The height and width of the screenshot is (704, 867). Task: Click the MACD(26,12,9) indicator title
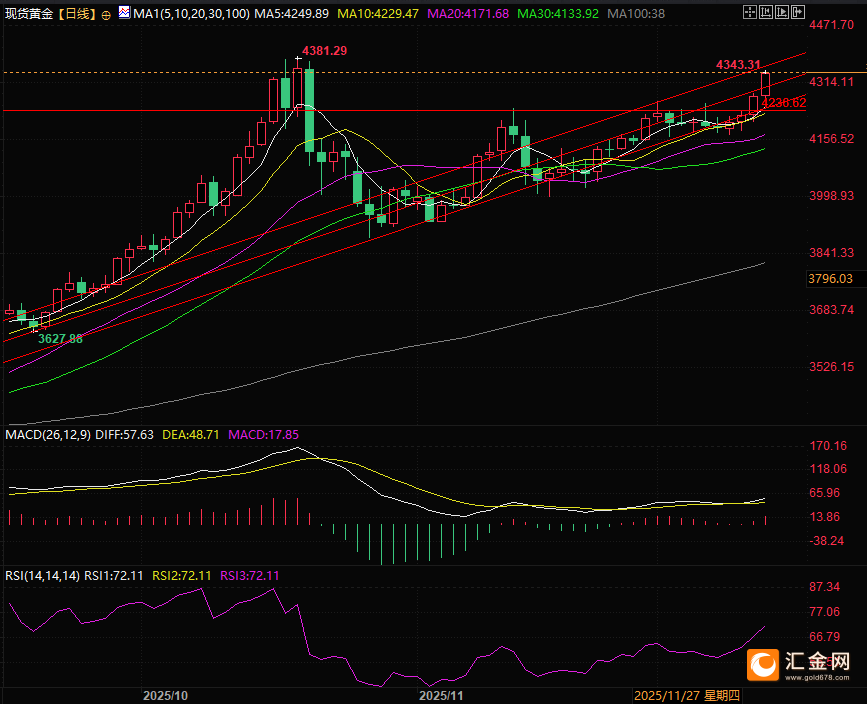pos(48,435)
